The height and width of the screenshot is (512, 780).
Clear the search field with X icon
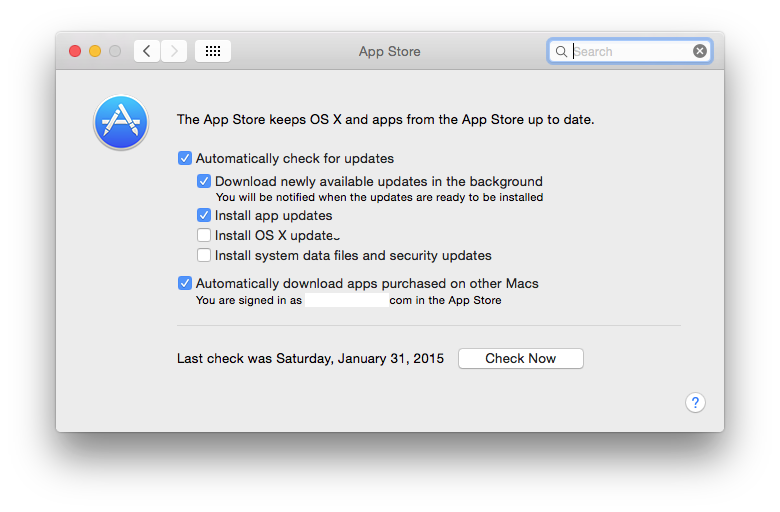click(699, 51)
